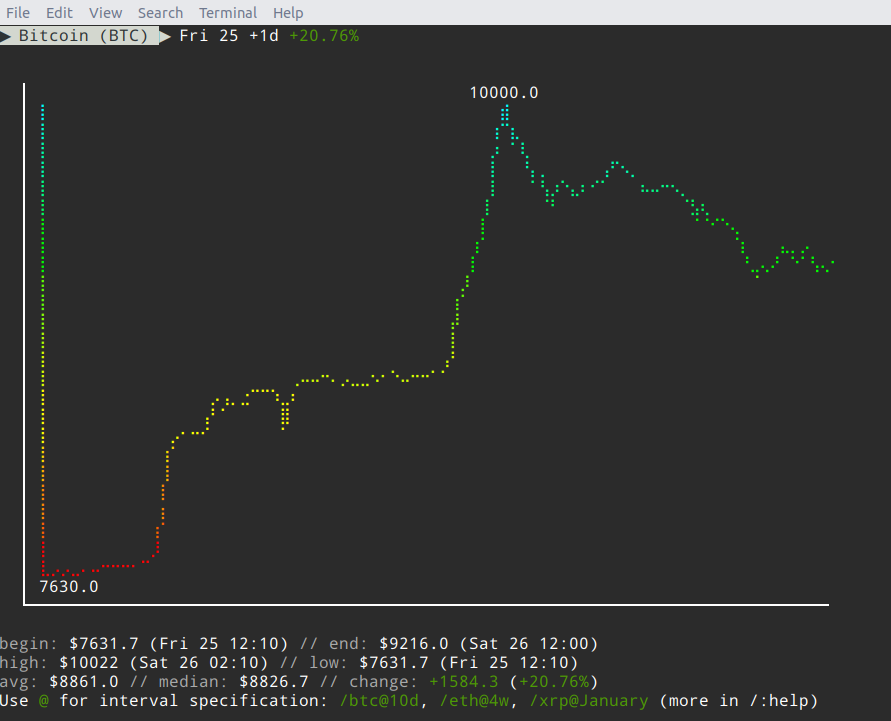Click the end value $9216.0

pos(414,643)
